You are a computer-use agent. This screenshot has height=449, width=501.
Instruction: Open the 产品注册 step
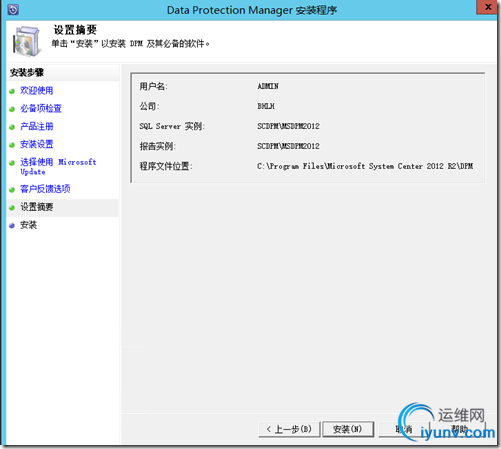36,126
